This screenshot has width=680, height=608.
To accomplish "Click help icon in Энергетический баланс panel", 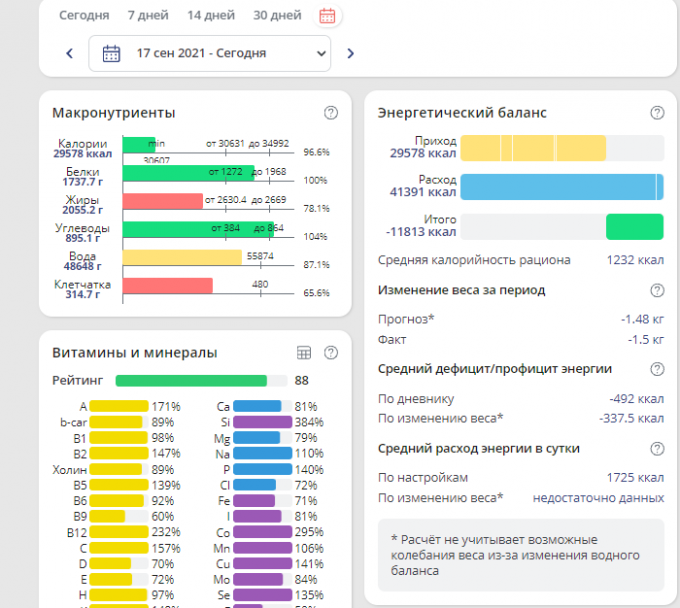I will tap(657, 113).
